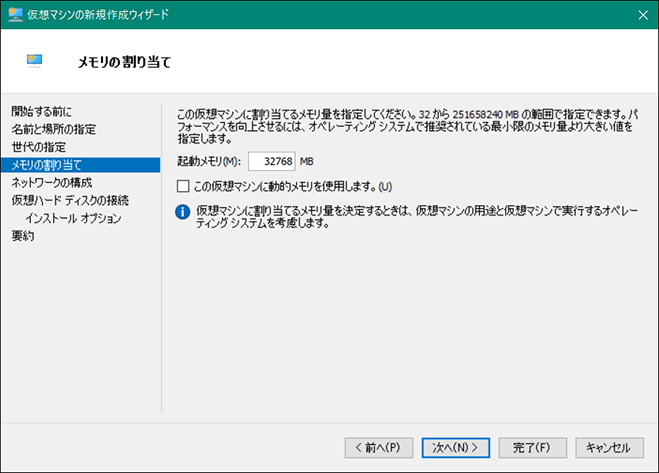Click the 起動メモリ input field showing 32768
Image resolution: width=659 pixels, height=473 pixels.
pos(272,161)
